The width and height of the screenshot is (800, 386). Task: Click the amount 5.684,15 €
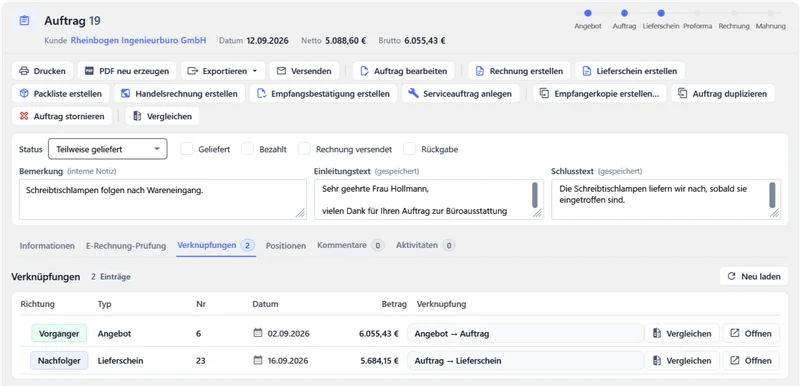pyautogui.click(x=379, y=361)
